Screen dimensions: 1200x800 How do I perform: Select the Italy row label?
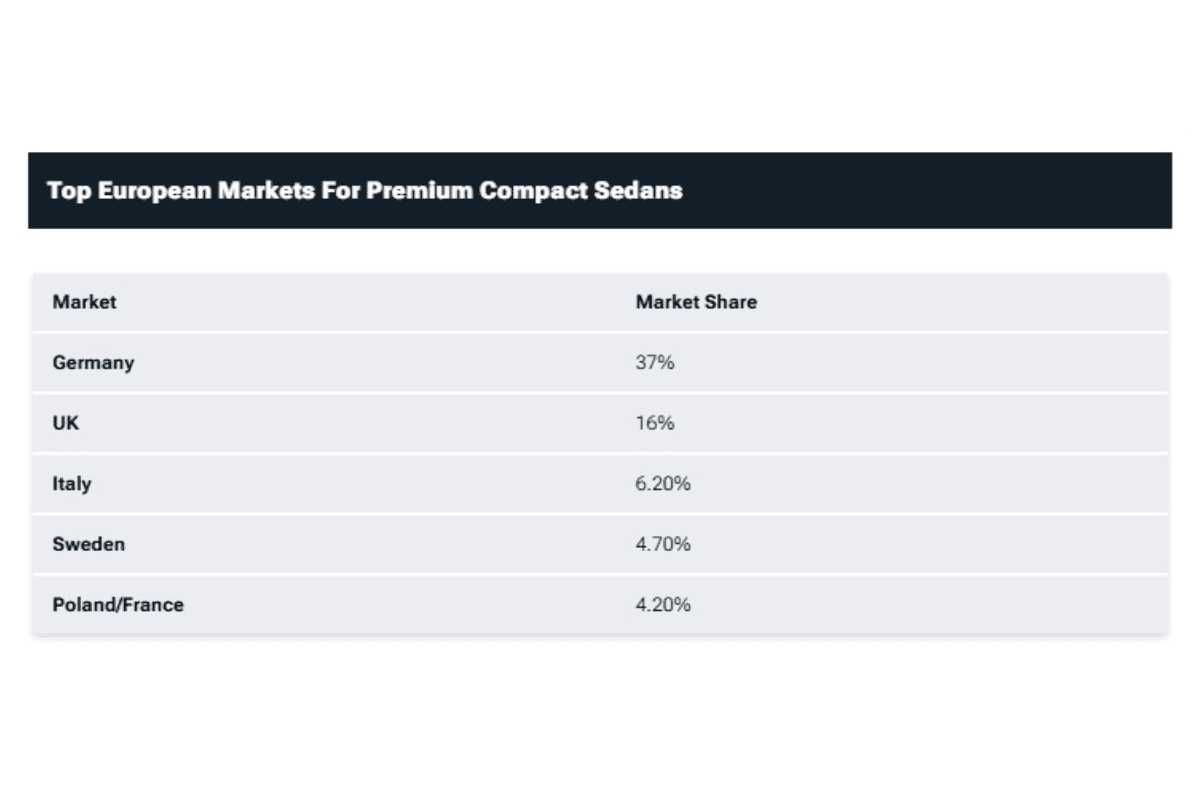[x=72, y=484]
